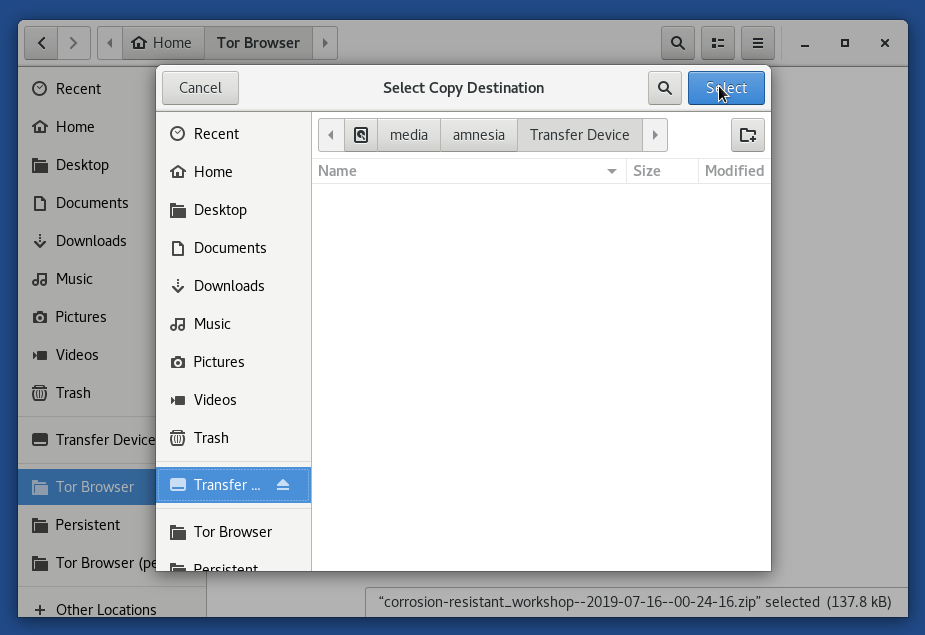Open Recent in the dialog sidebar
The image size is (925, 635).
tap(234, 134)
